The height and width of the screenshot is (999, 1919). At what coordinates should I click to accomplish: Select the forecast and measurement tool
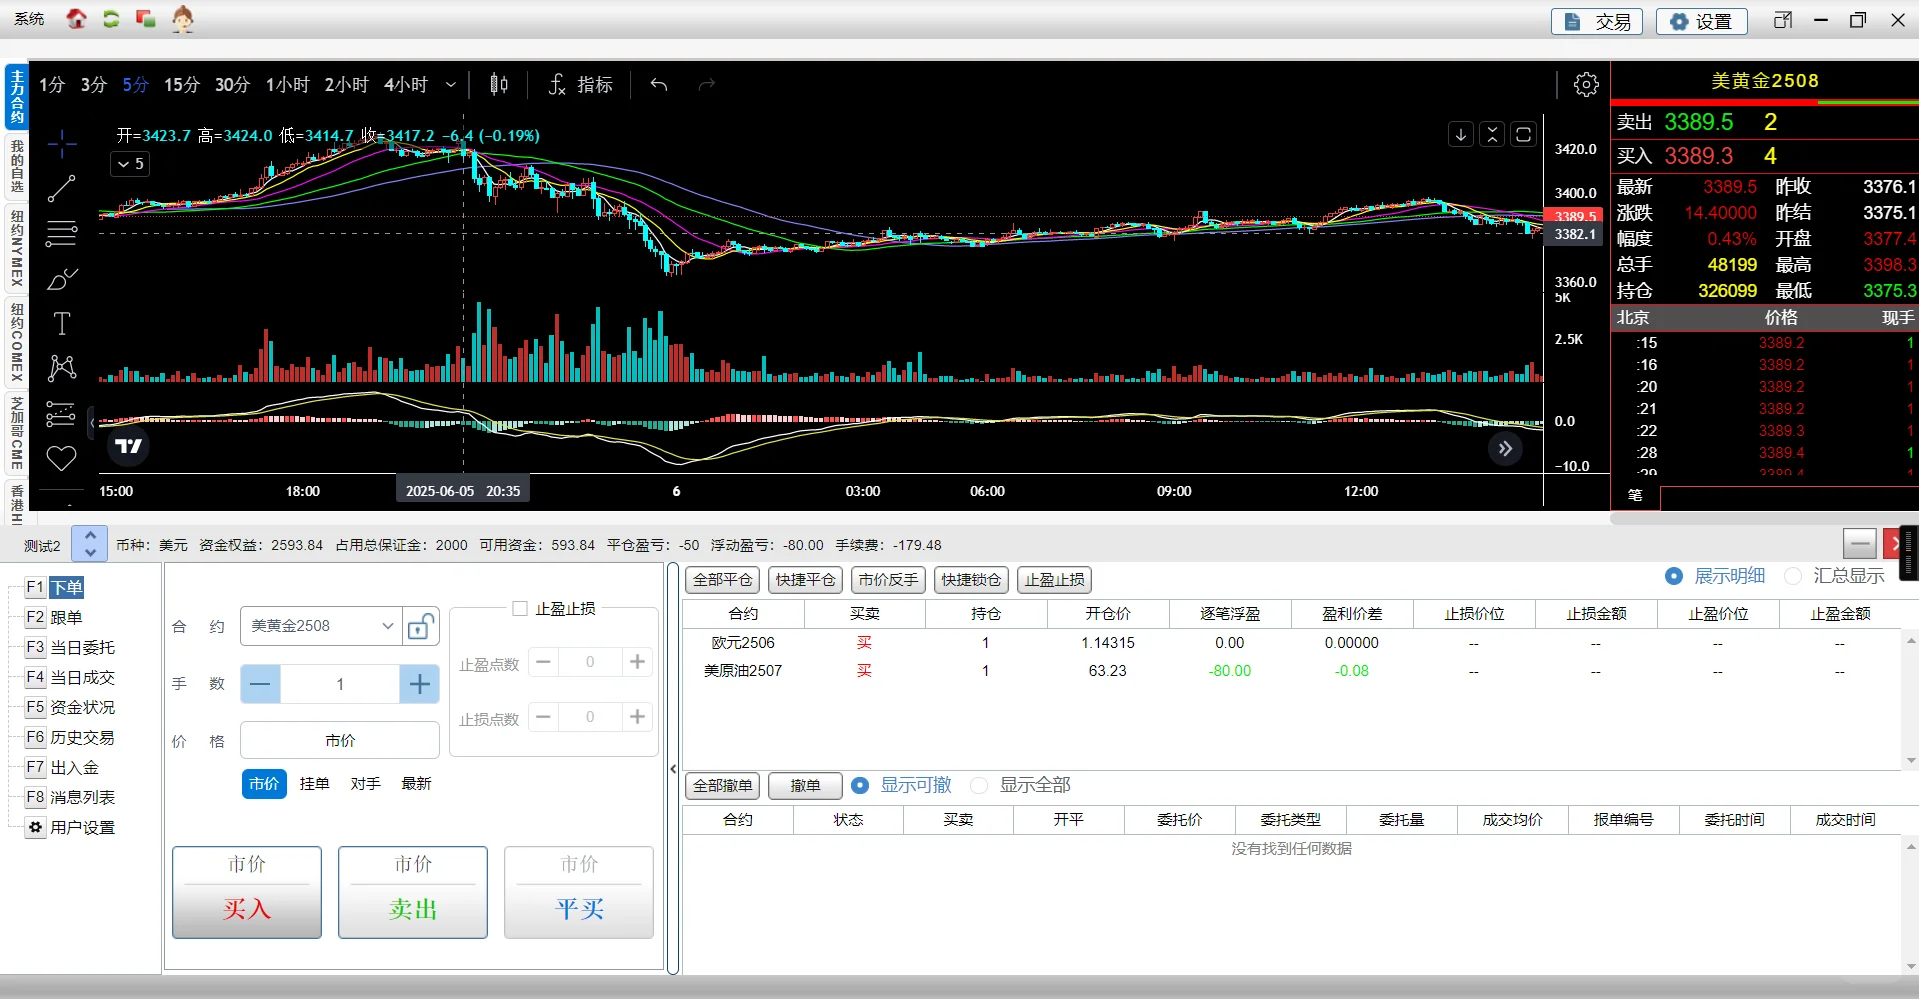coord(62,413)
